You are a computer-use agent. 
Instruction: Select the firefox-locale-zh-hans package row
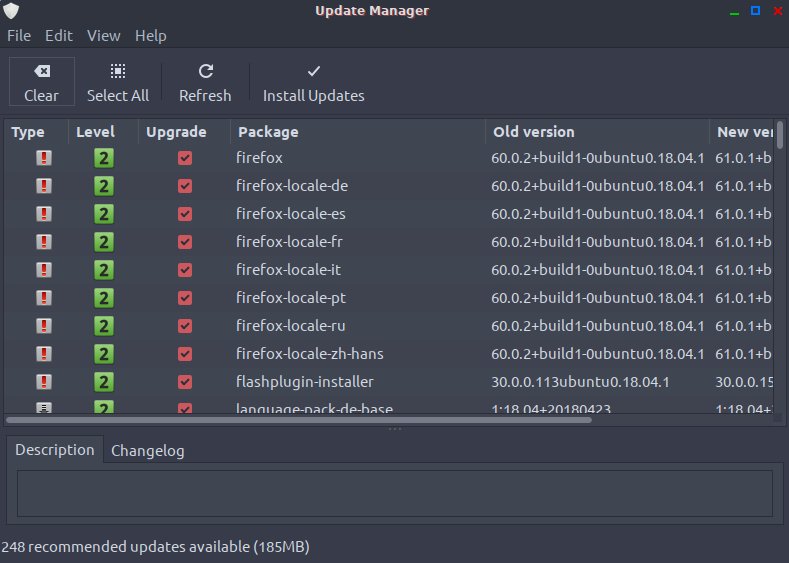(x=310, y=354)
